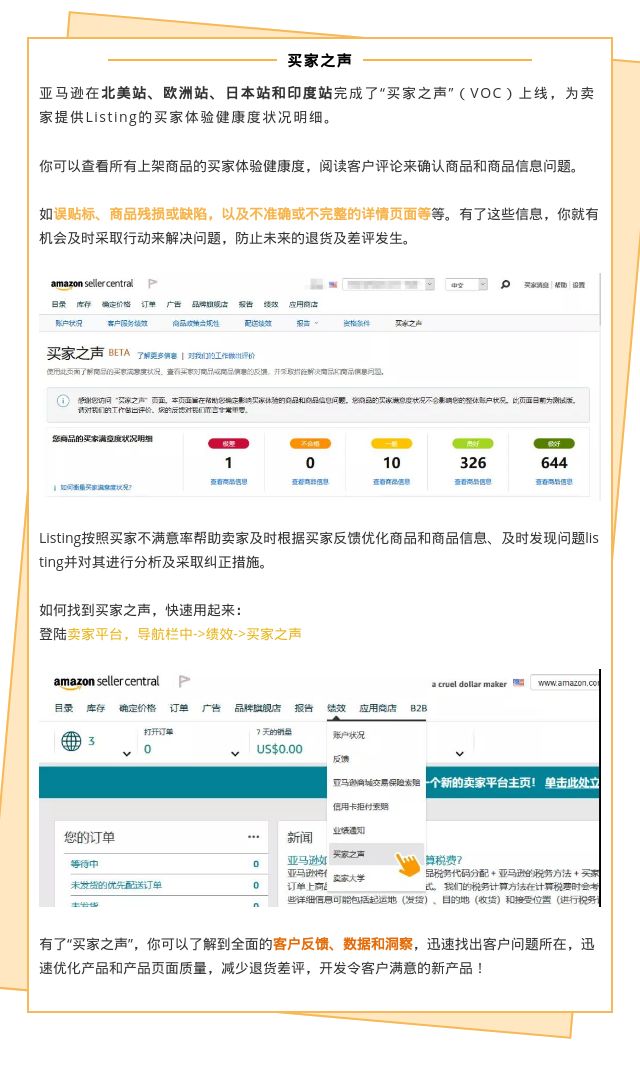The height and width of the screenshot is (1074, 640).
Task: Click the US flag next to a cruel dollar maker
Action: tap(519, 683)
